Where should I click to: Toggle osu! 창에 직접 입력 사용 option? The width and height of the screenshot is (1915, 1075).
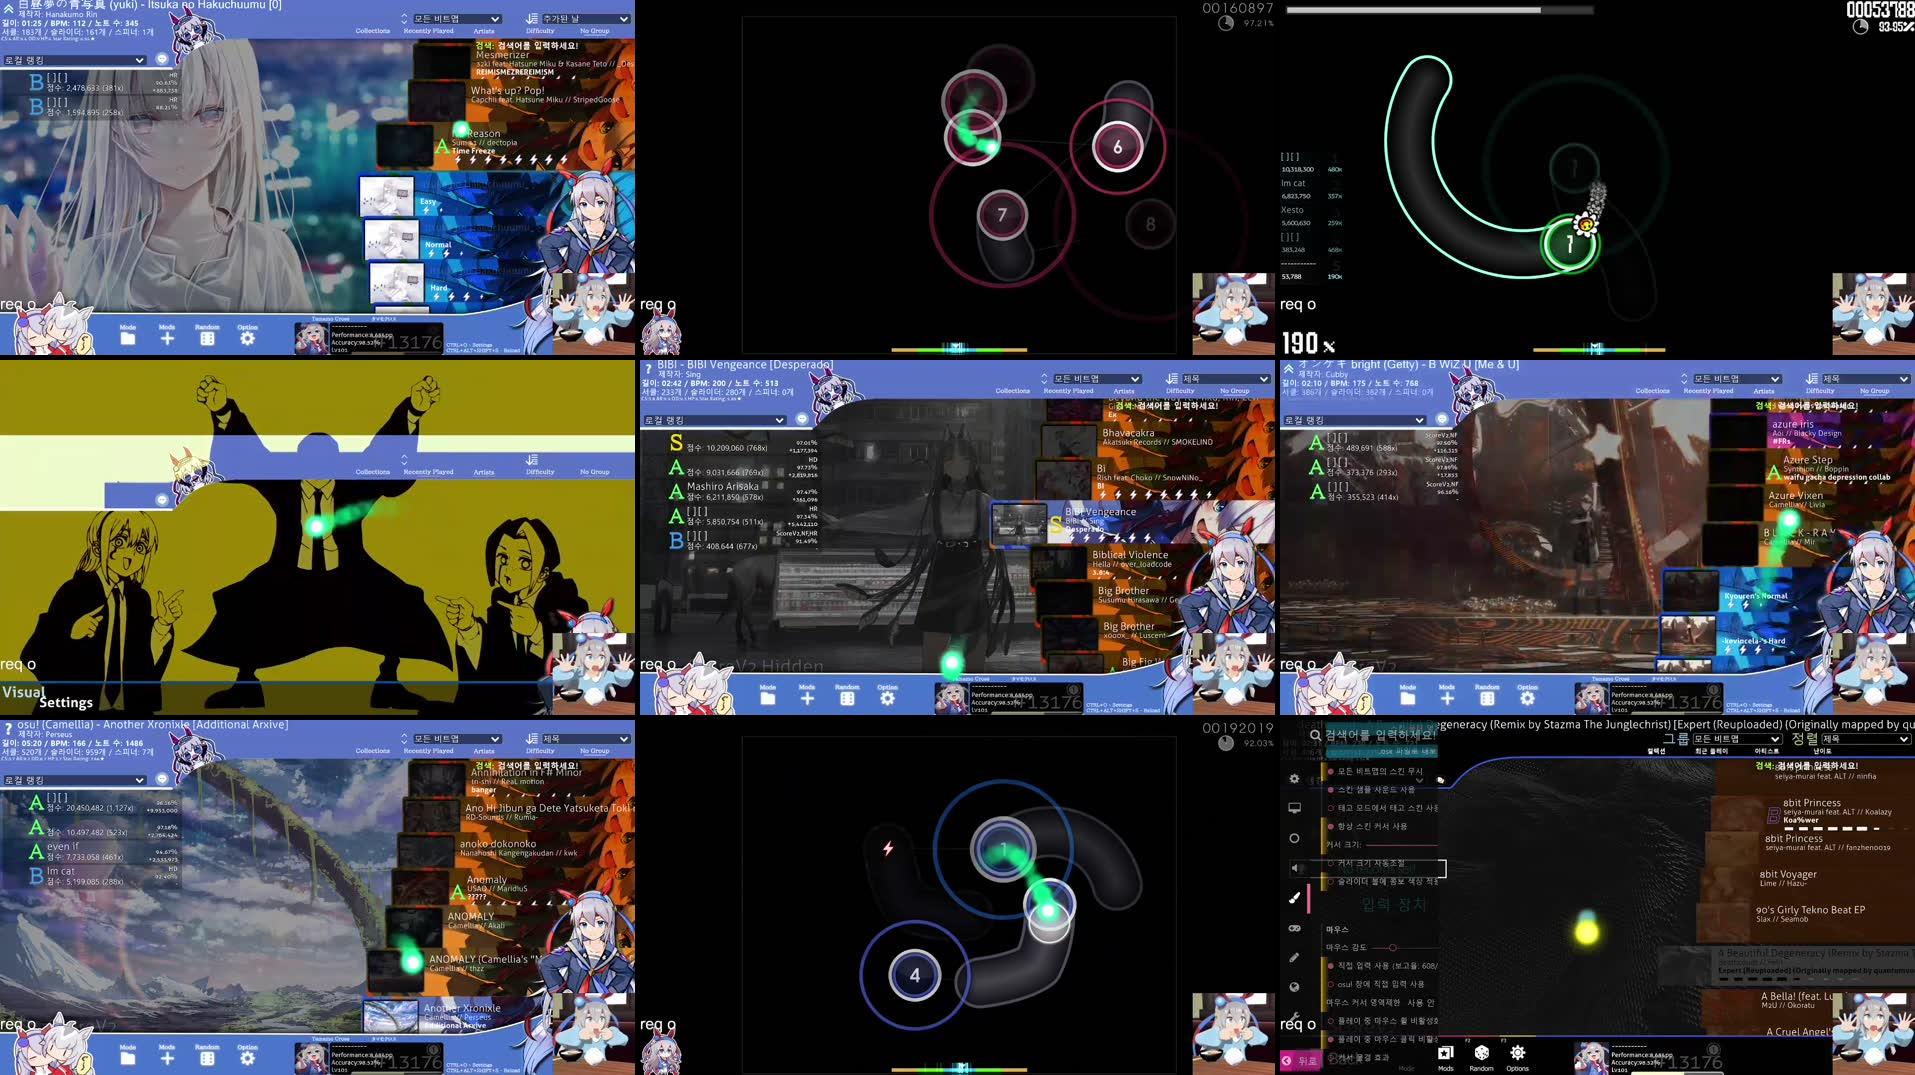pyautogui.click(x=1377, y=984)
